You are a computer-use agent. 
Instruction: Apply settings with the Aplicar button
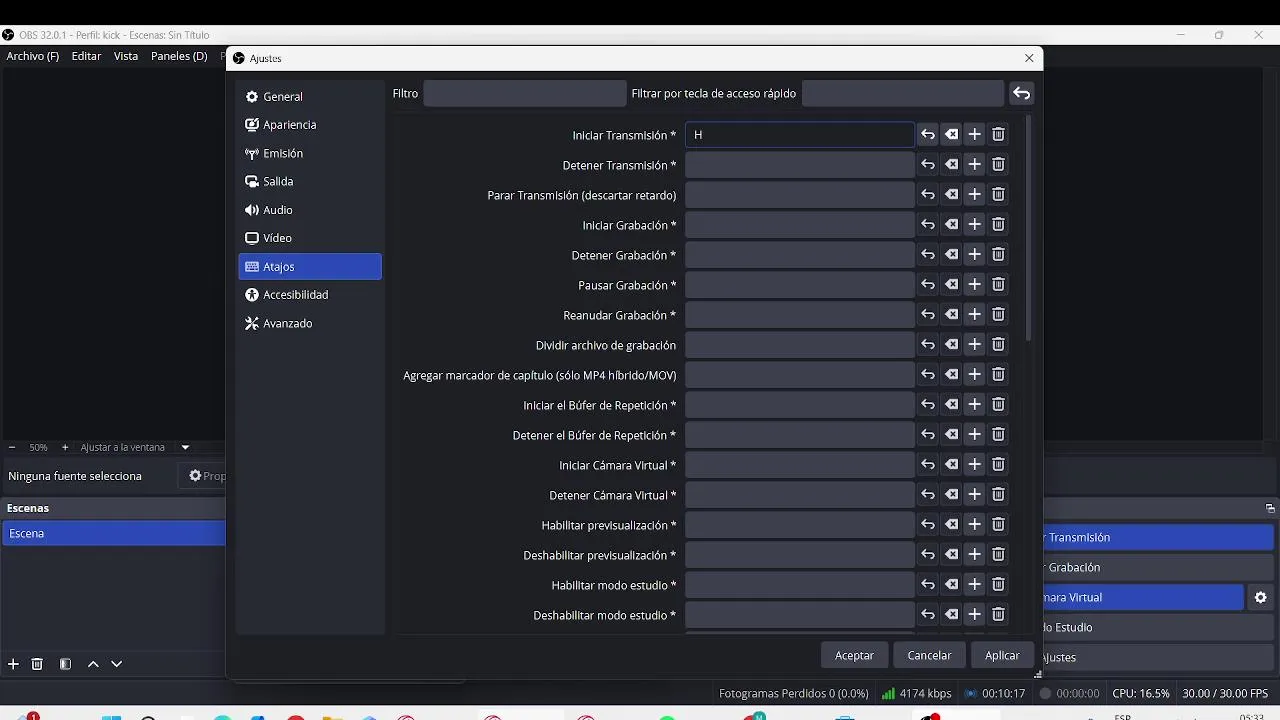click(1002, 655)
